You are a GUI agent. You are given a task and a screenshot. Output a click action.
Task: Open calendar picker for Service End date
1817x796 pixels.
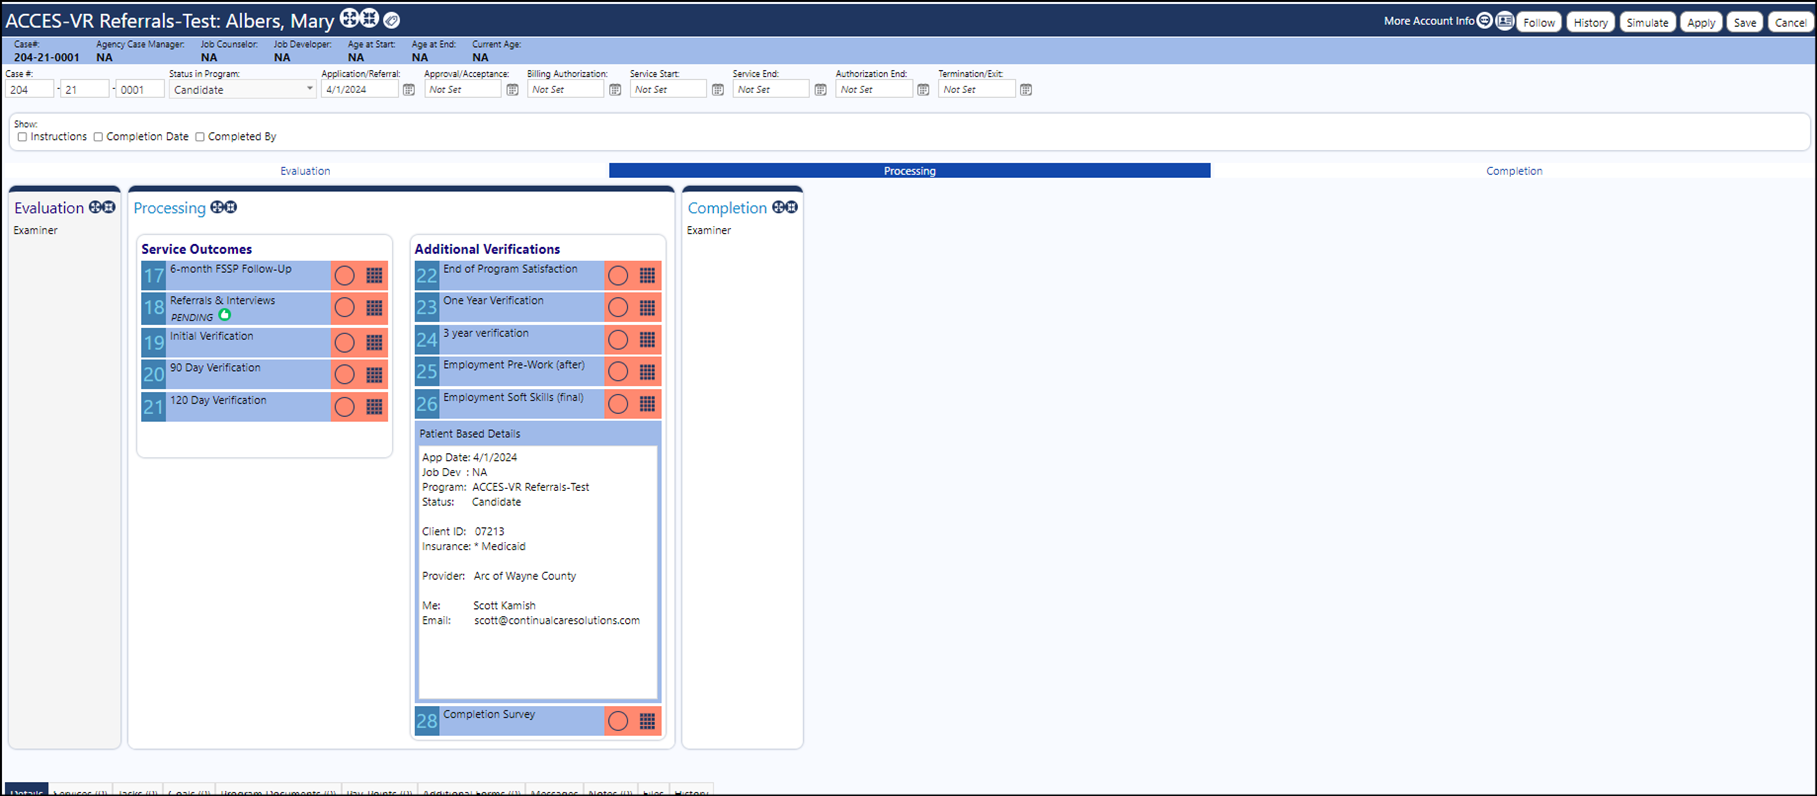tap(820, 90)
